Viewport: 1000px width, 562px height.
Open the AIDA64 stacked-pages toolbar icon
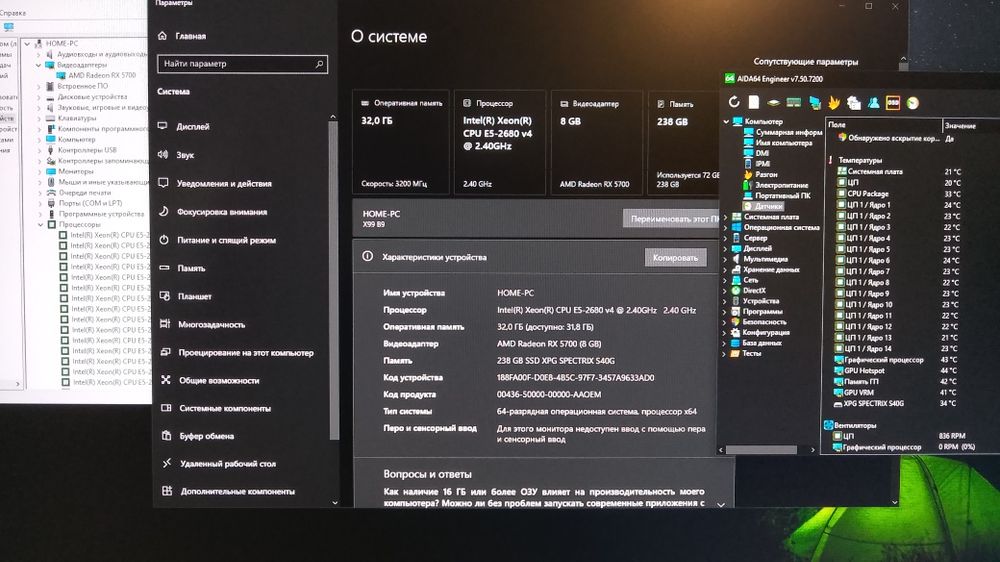click(x=854, y=103)
